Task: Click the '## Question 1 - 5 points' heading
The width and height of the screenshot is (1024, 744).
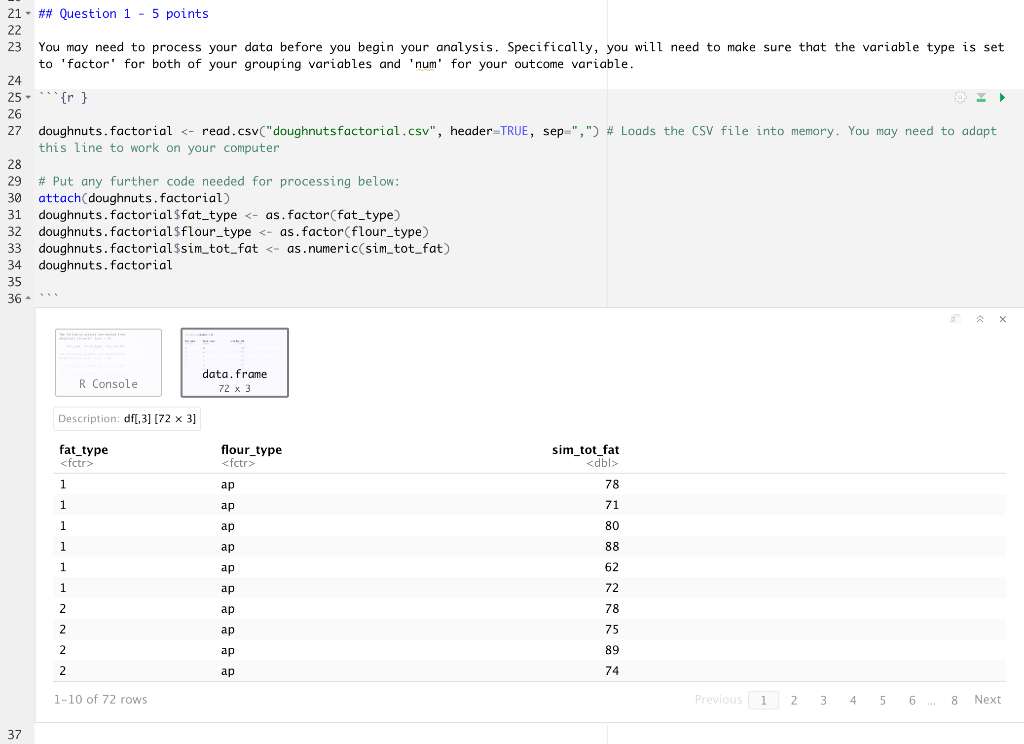Action: (123, 14)
